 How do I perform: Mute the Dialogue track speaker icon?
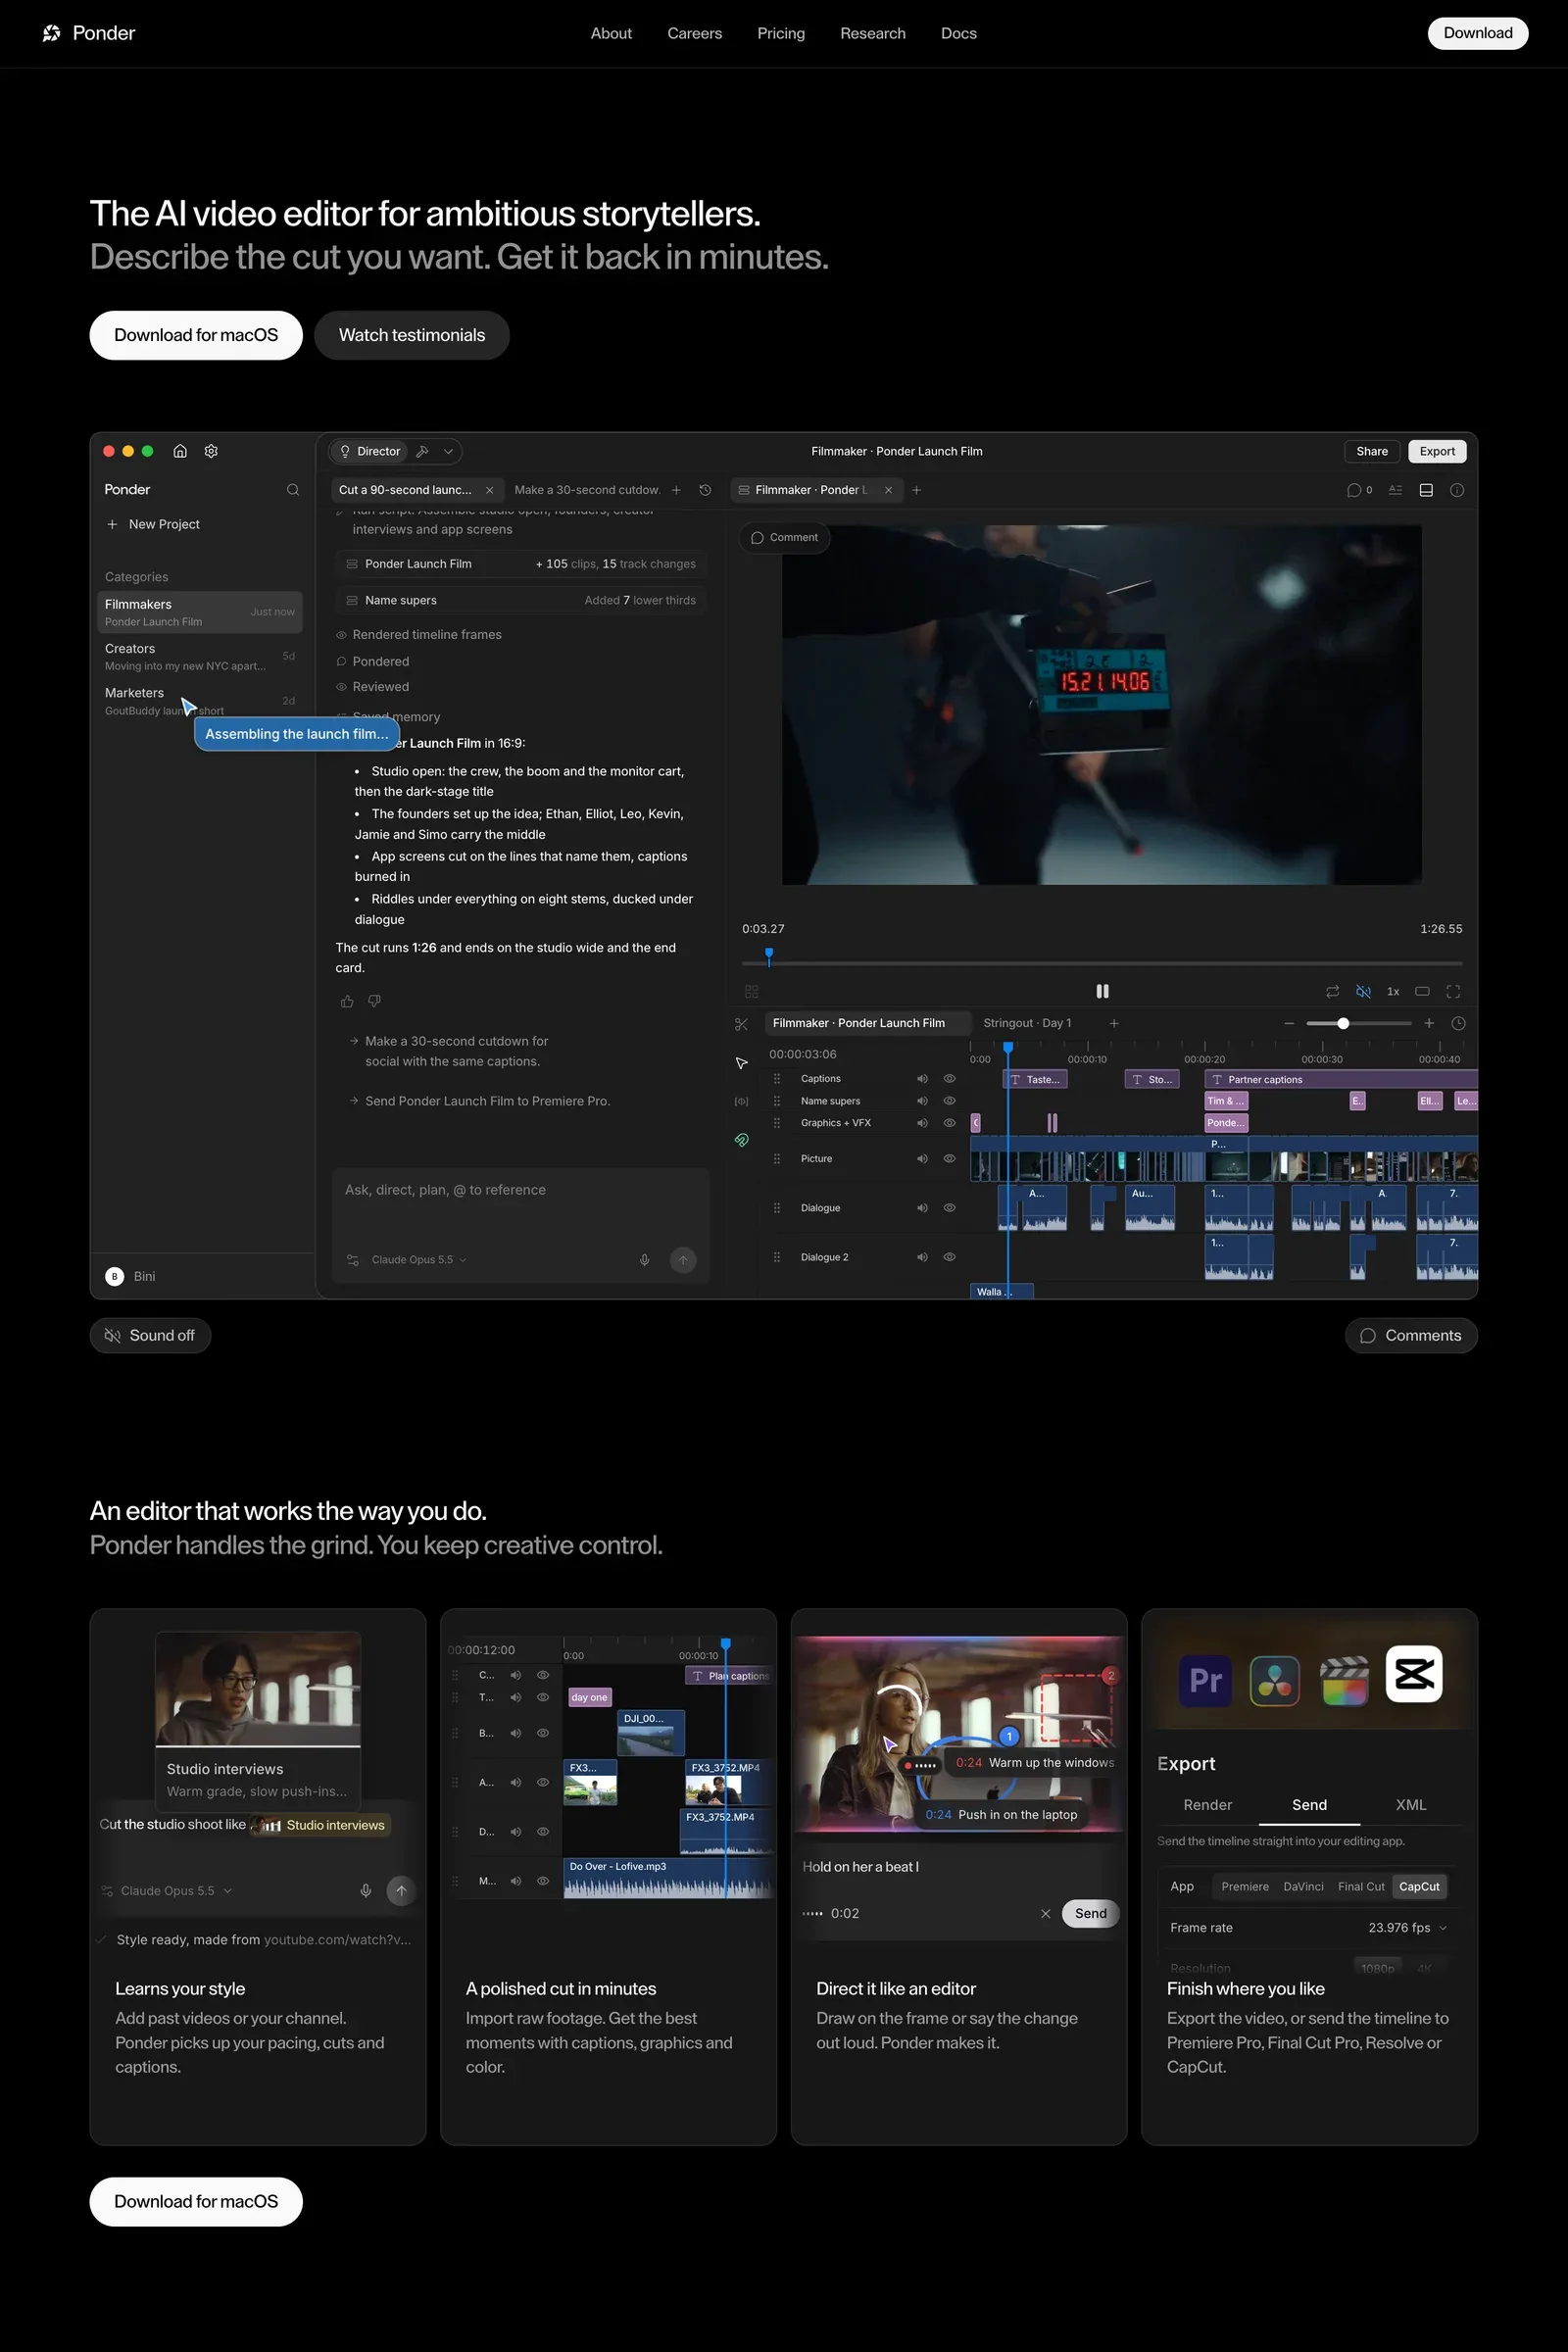click(922, 1208)
